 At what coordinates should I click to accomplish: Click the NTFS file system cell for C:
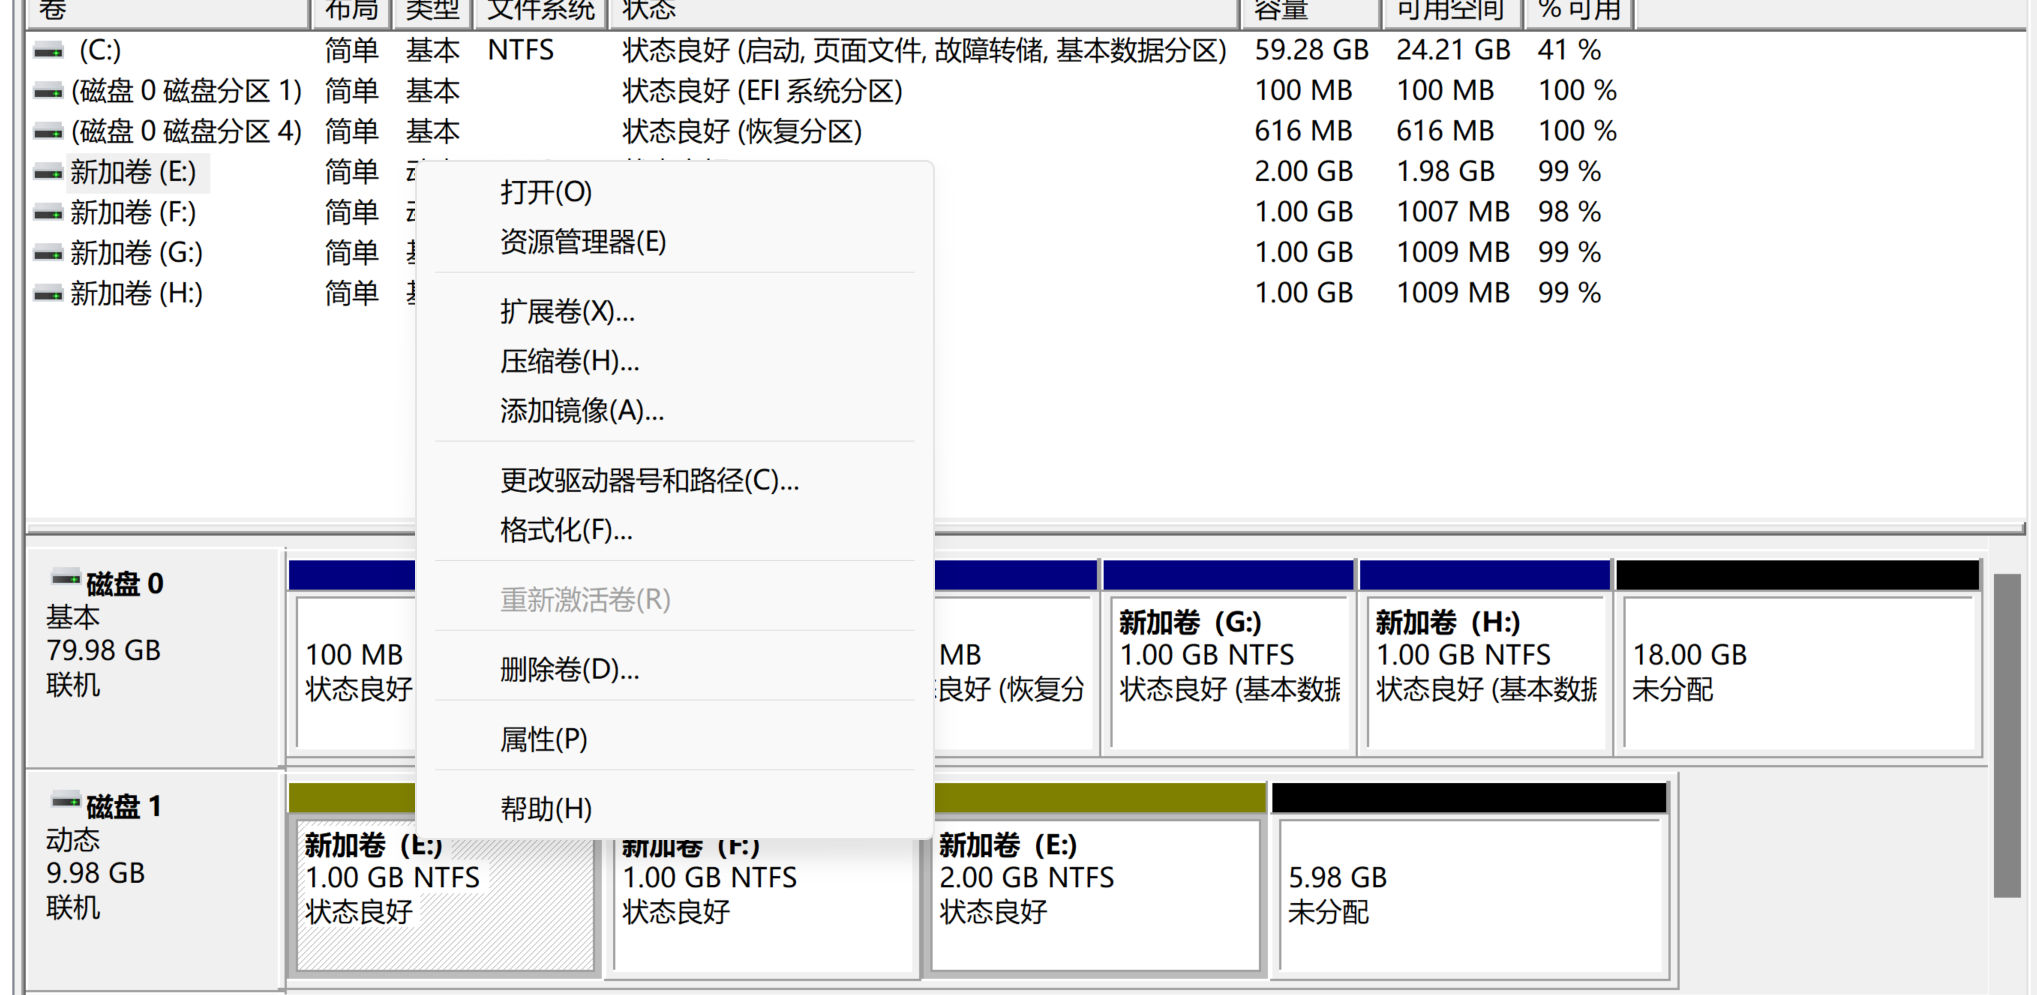click(x=521, y=51)
